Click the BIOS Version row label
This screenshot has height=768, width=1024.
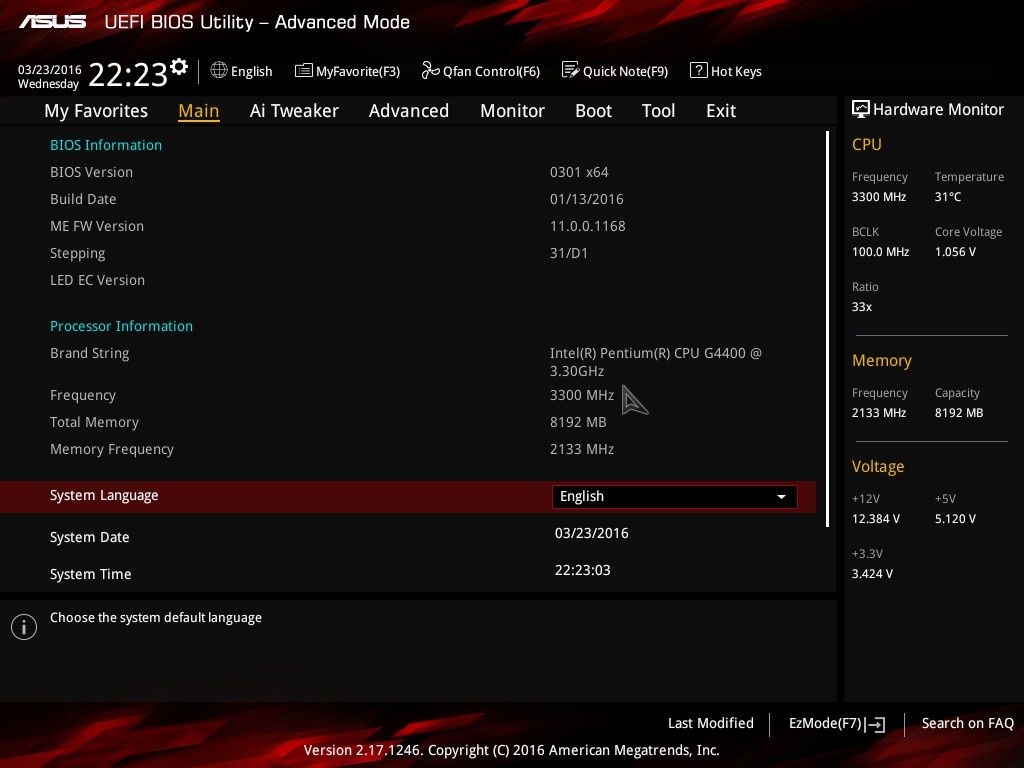pyautogui.click(x=91, y=172)
